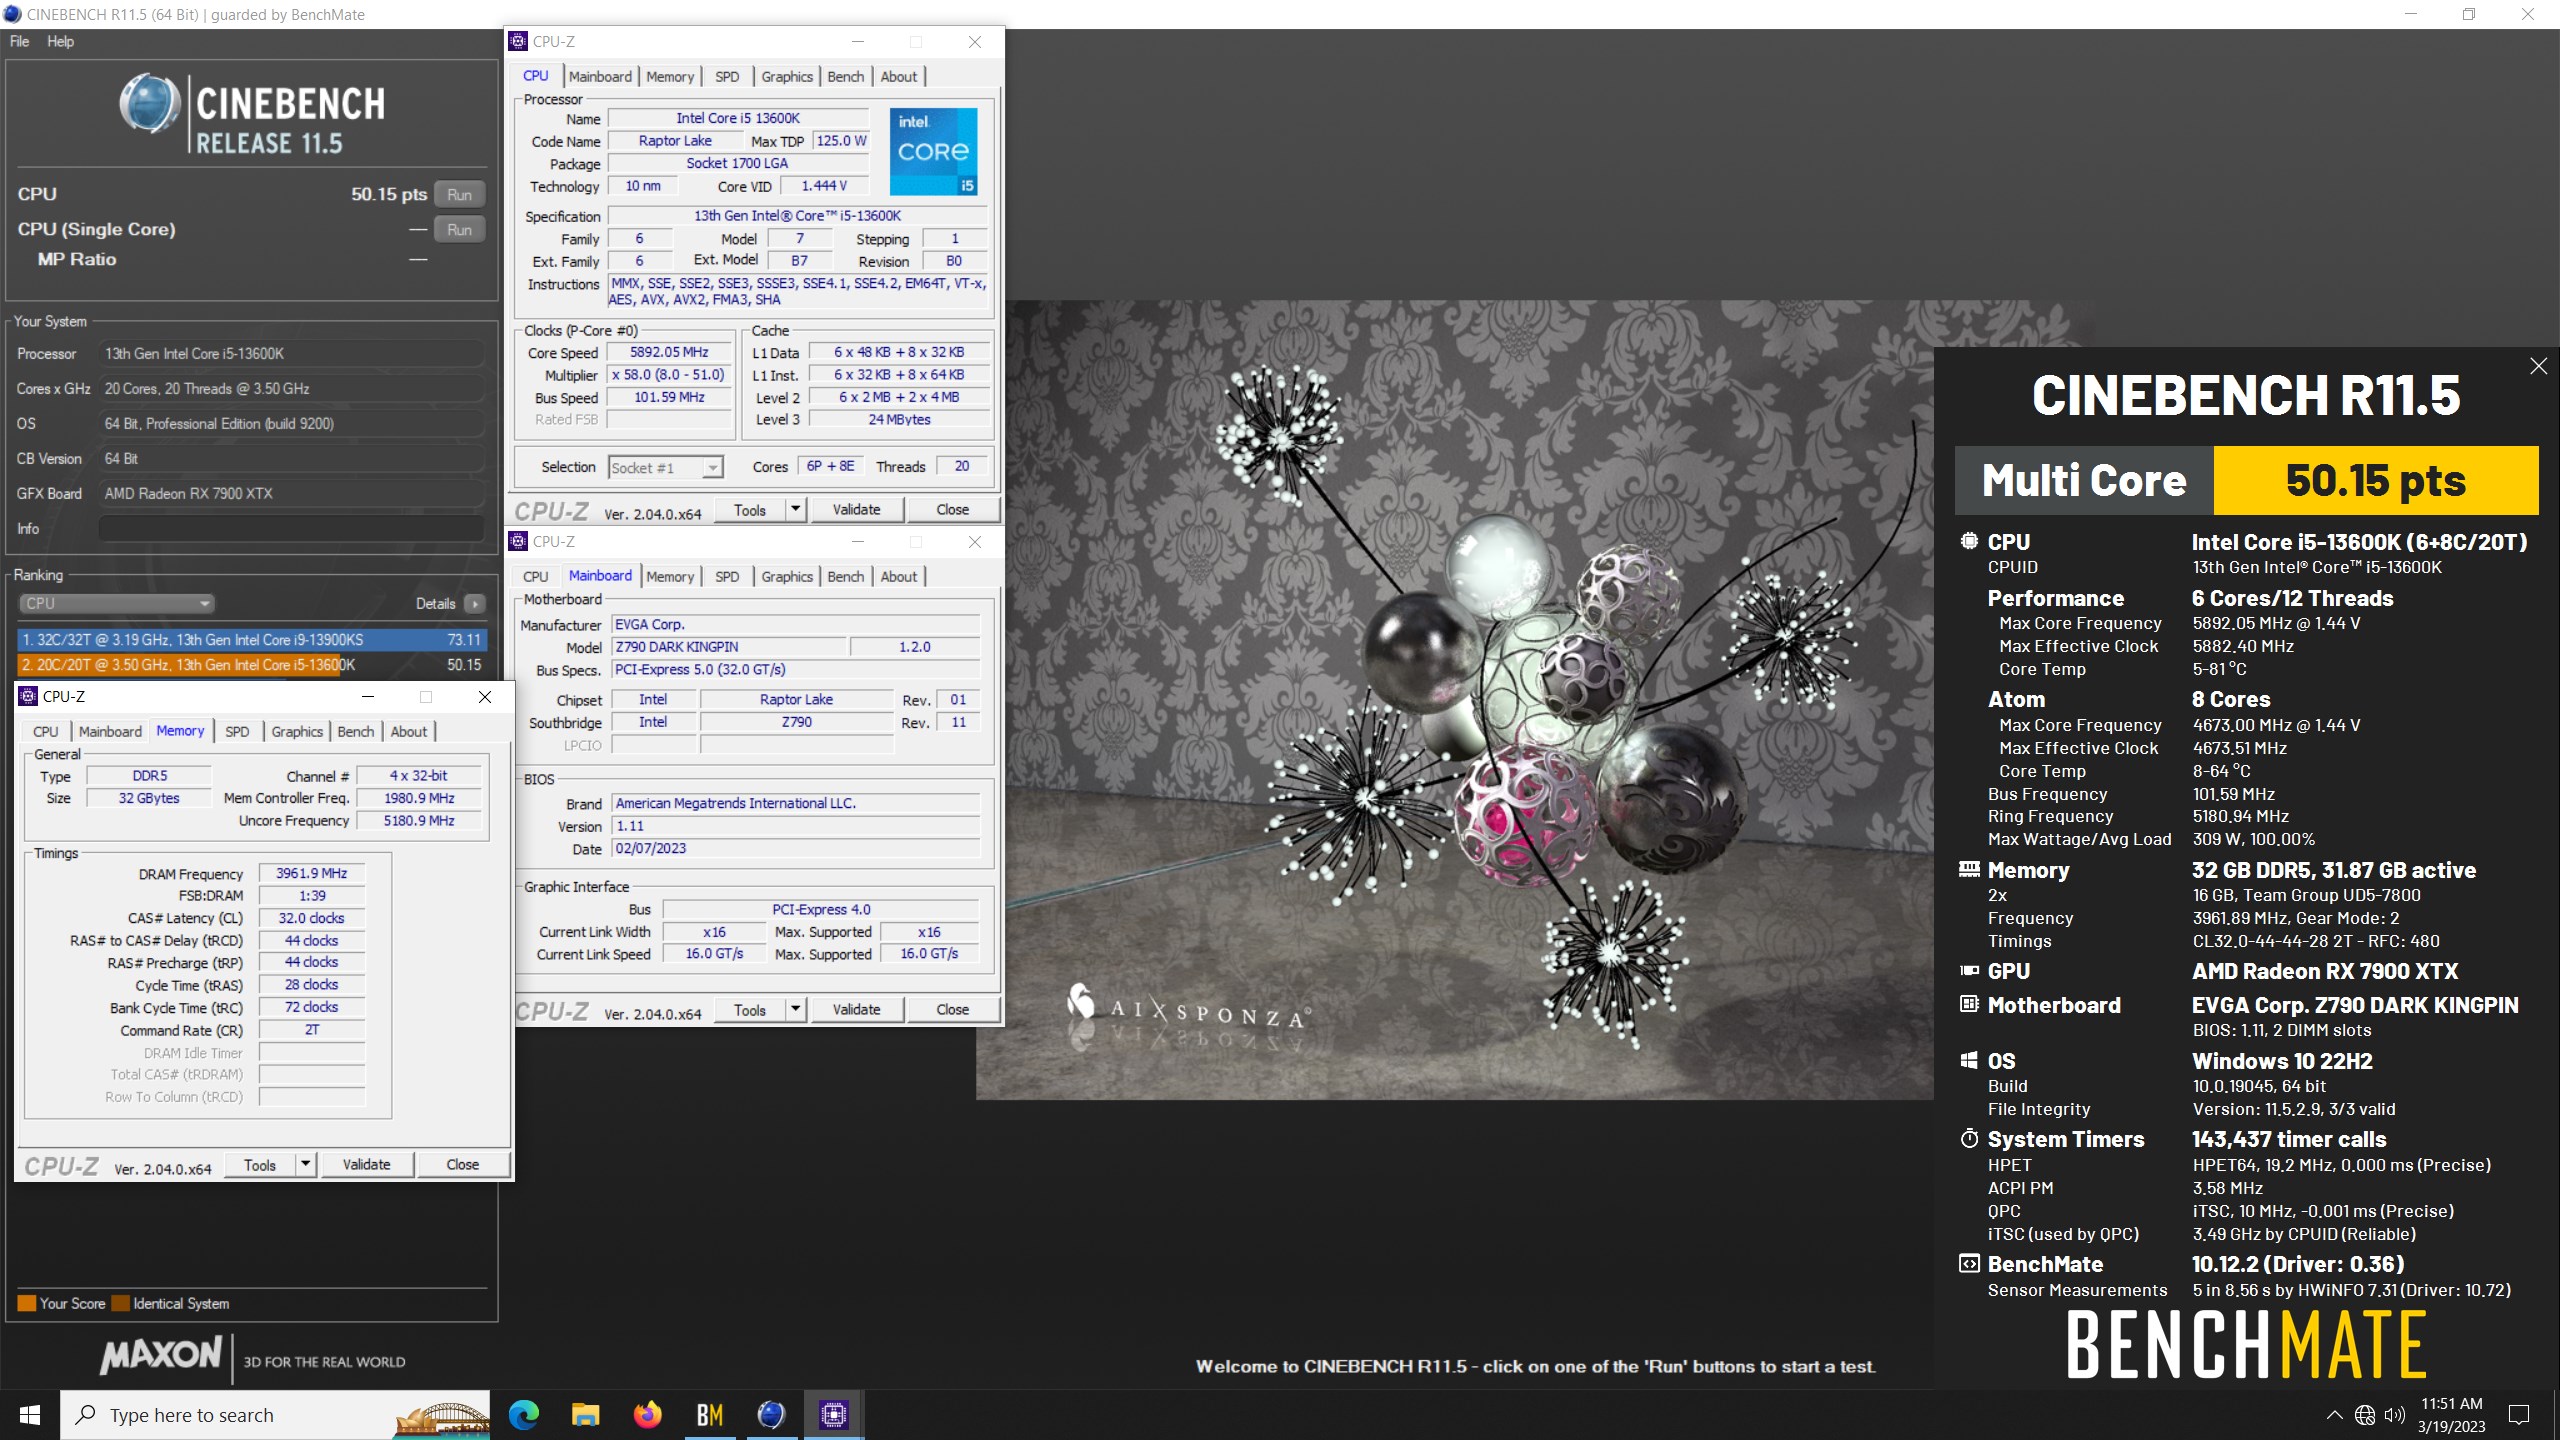Select SPD tab in Memory CPU-Z window
2560x1440 pixels.
tap(237, 731)
